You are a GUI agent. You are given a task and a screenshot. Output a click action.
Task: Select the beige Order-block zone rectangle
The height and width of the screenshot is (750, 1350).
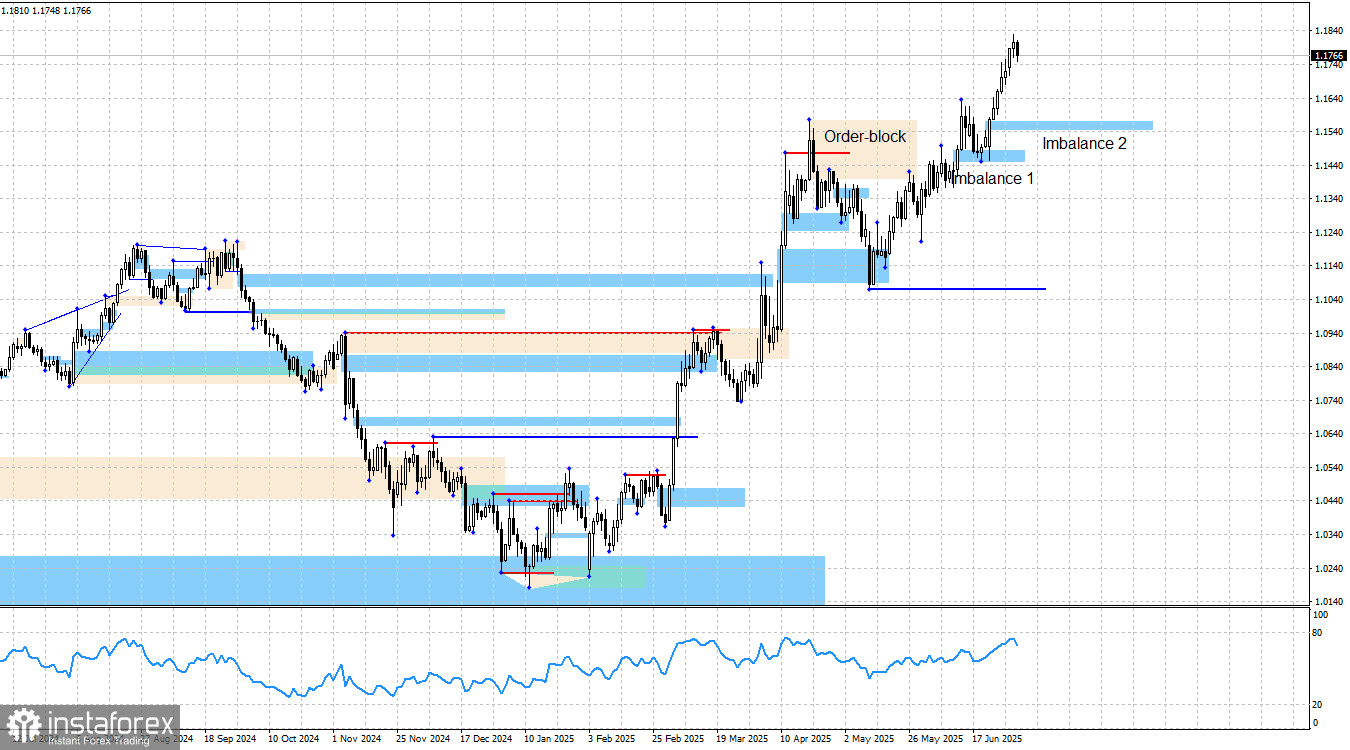click(863, 150)
